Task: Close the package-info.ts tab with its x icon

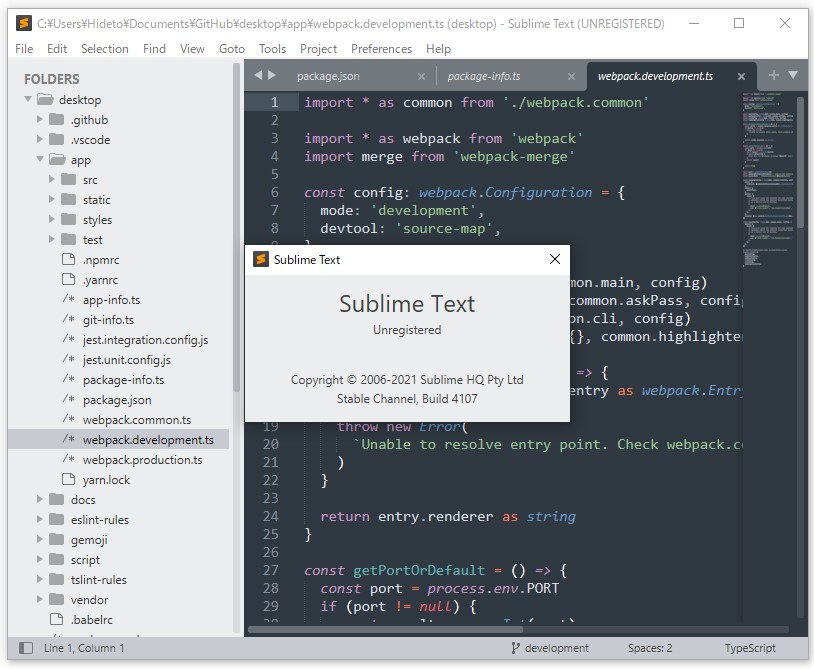Action: click(570, 75)
